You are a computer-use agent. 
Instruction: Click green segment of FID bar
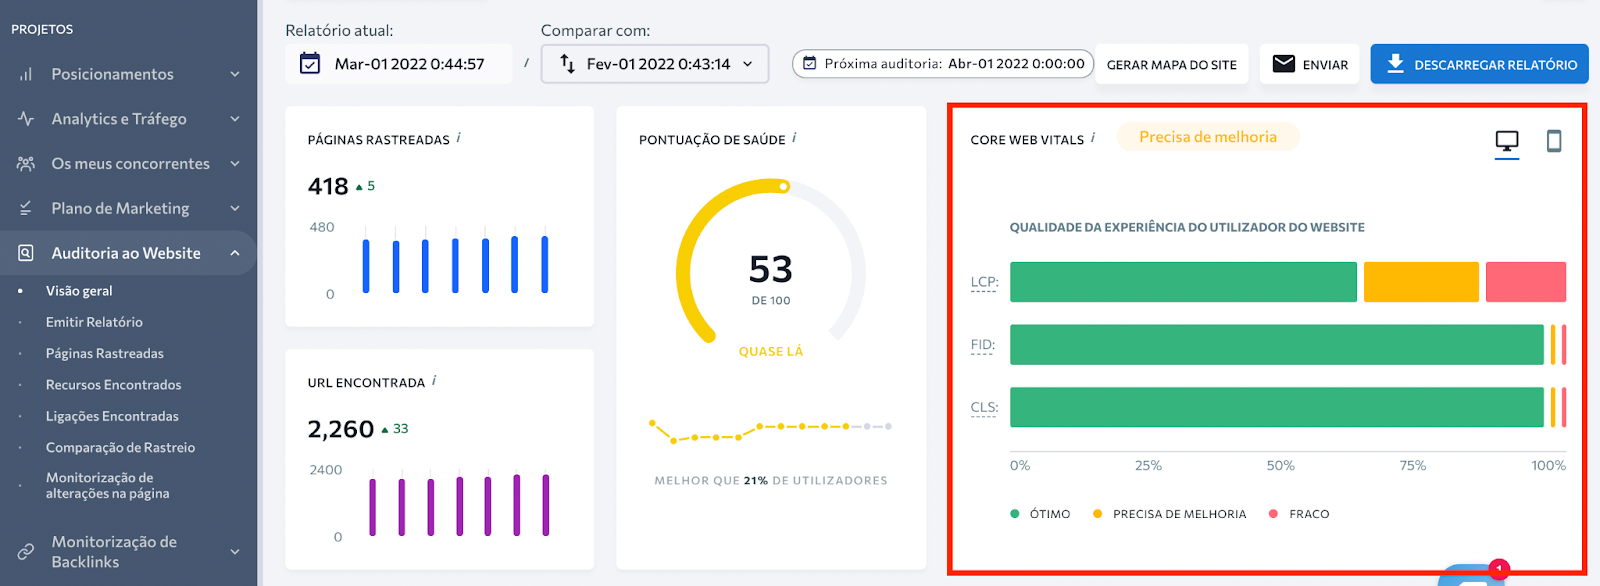[1277, 345]
